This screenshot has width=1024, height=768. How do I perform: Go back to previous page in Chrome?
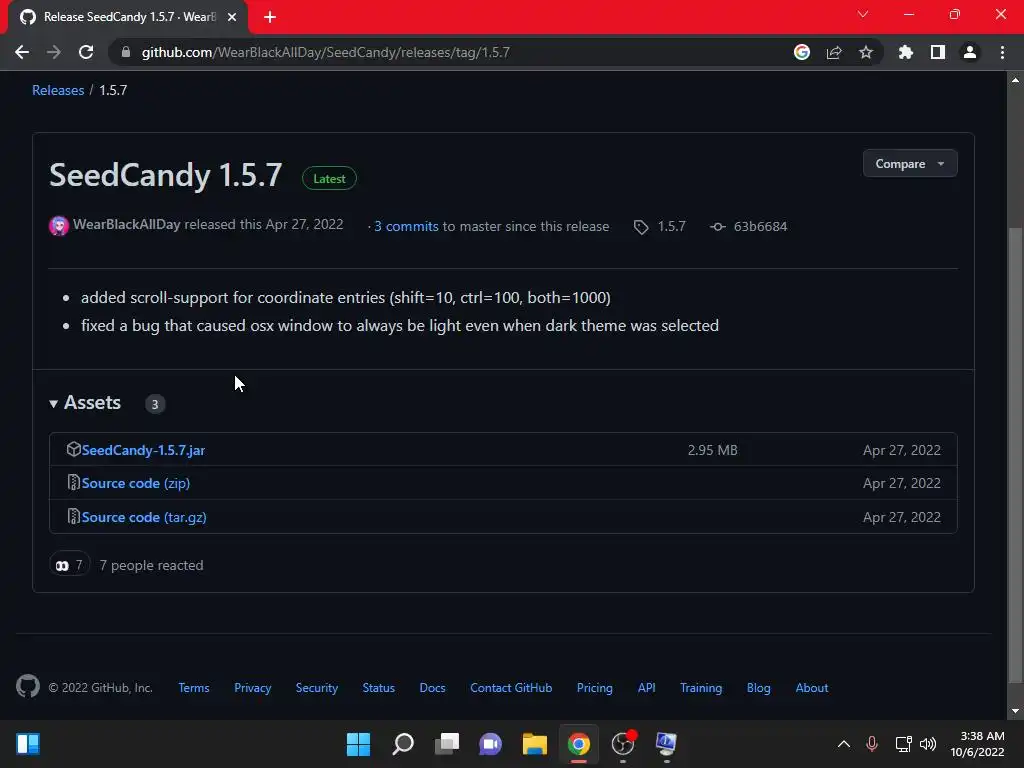click(x=22, y=52)
